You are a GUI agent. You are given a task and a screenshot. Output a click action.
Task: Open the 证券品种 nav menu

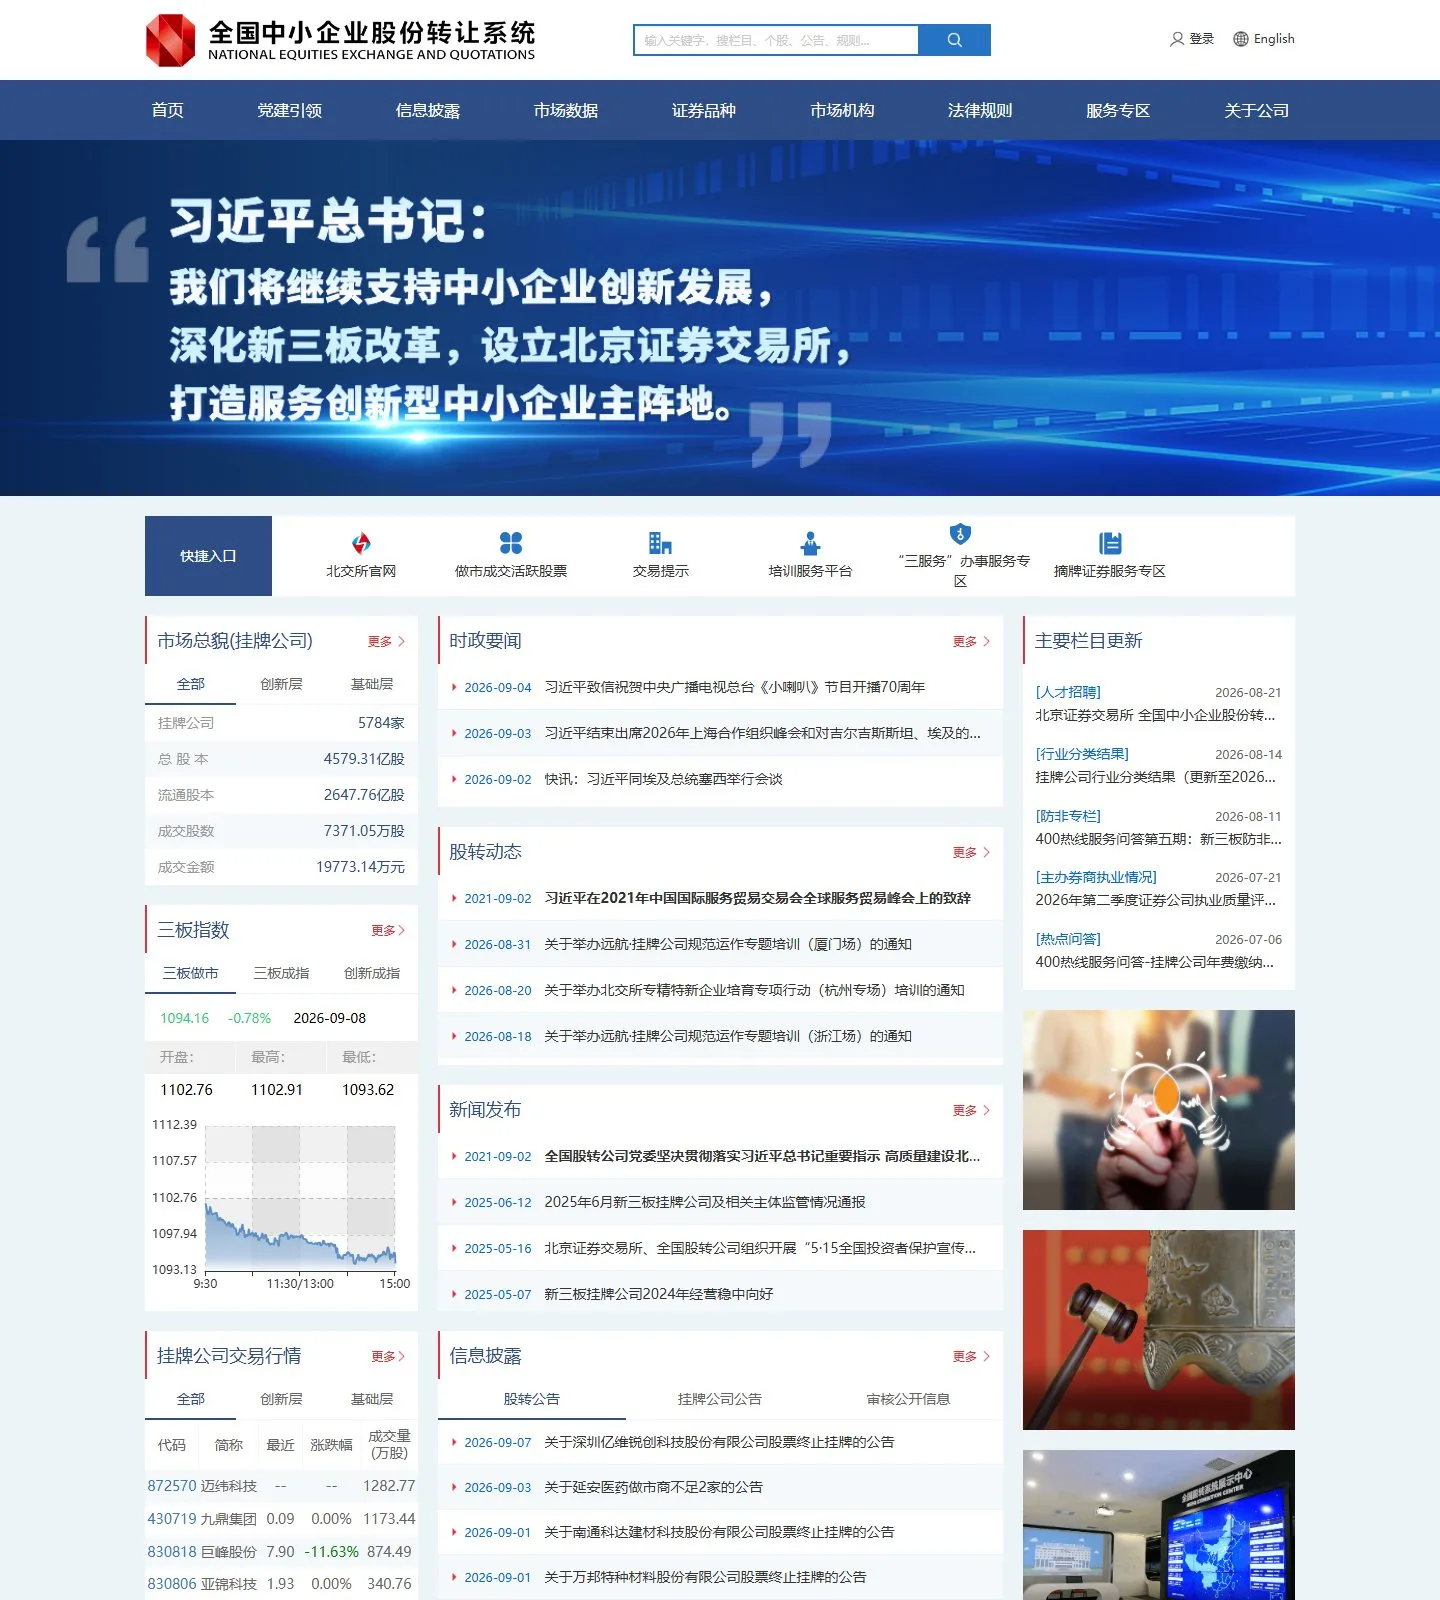point(704,110)
